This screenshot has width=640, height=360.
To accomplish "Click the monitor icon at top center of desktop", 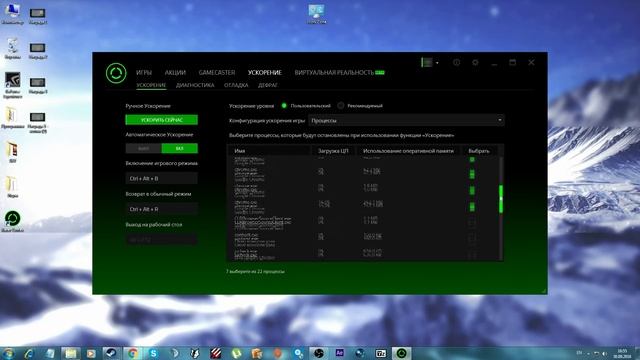I will coord(316,13).
